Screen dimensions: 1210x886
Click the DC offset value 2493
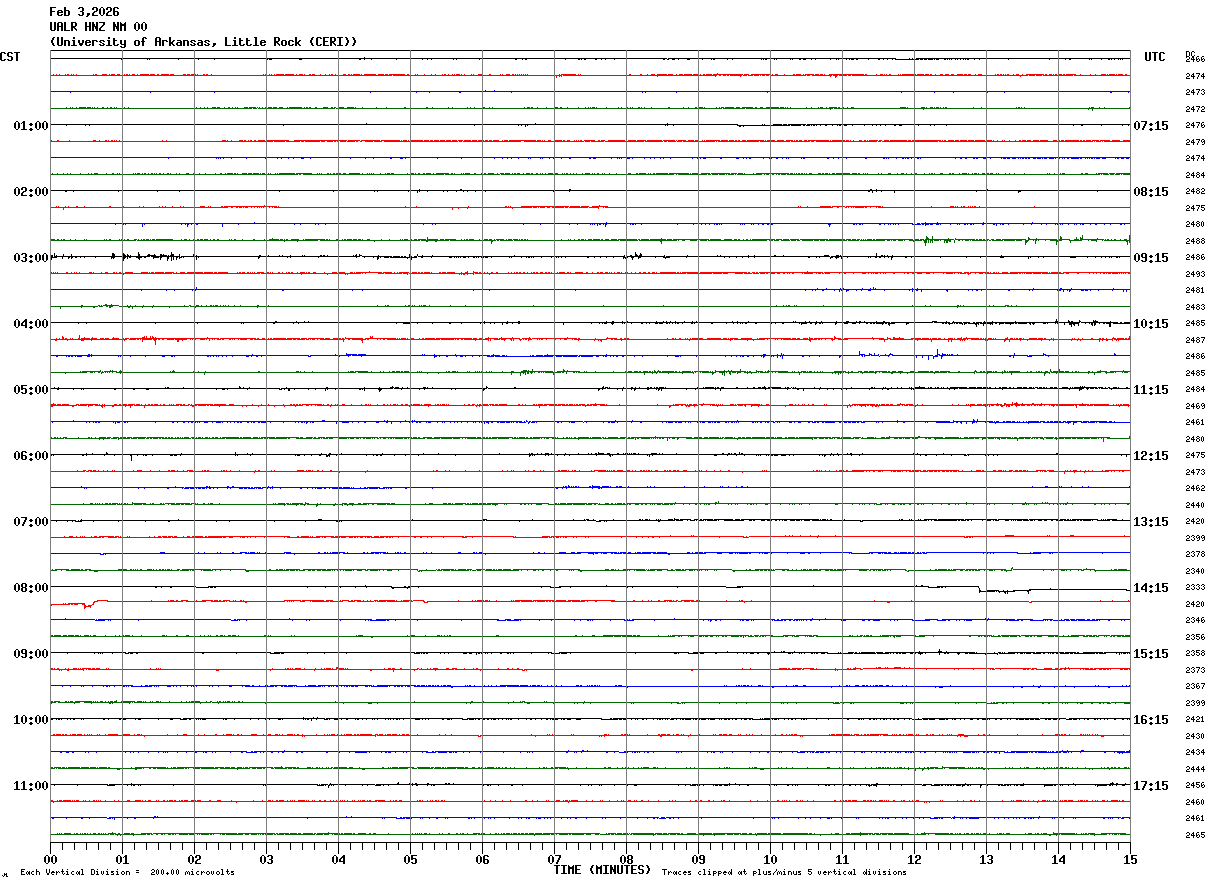click(x=1195, y=274)
